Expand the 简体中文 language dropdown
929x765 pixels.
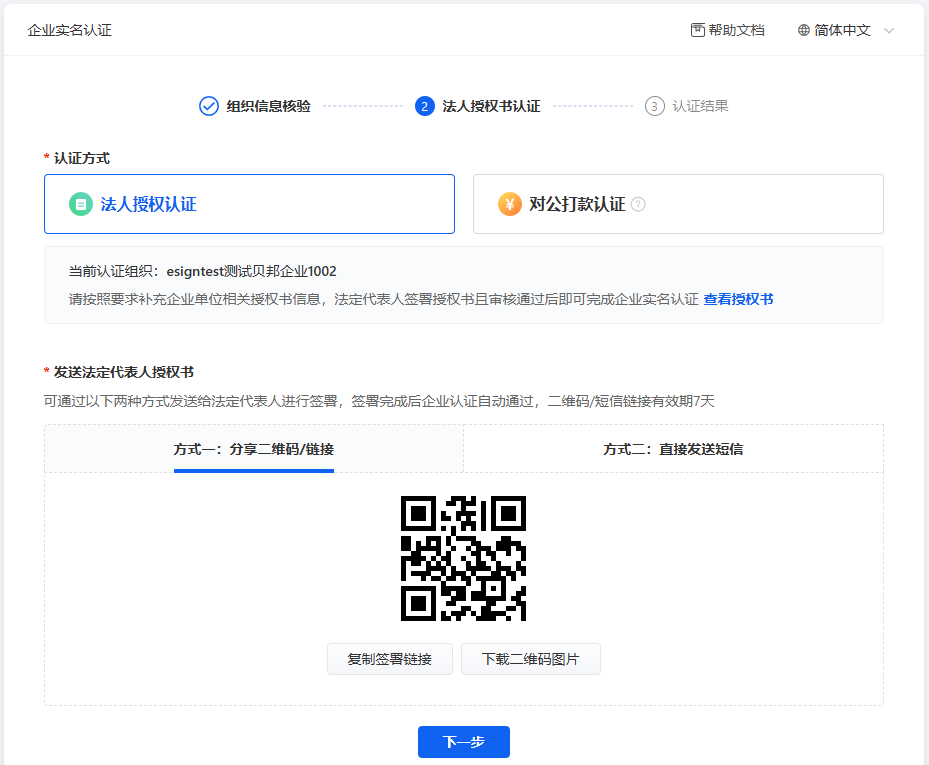pyautogui.click(x=843, y=30)
